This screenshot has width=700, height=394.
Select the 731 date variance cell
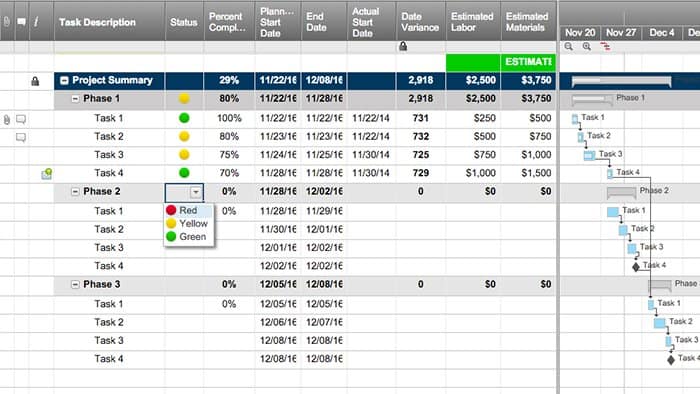tap(420, 118)
